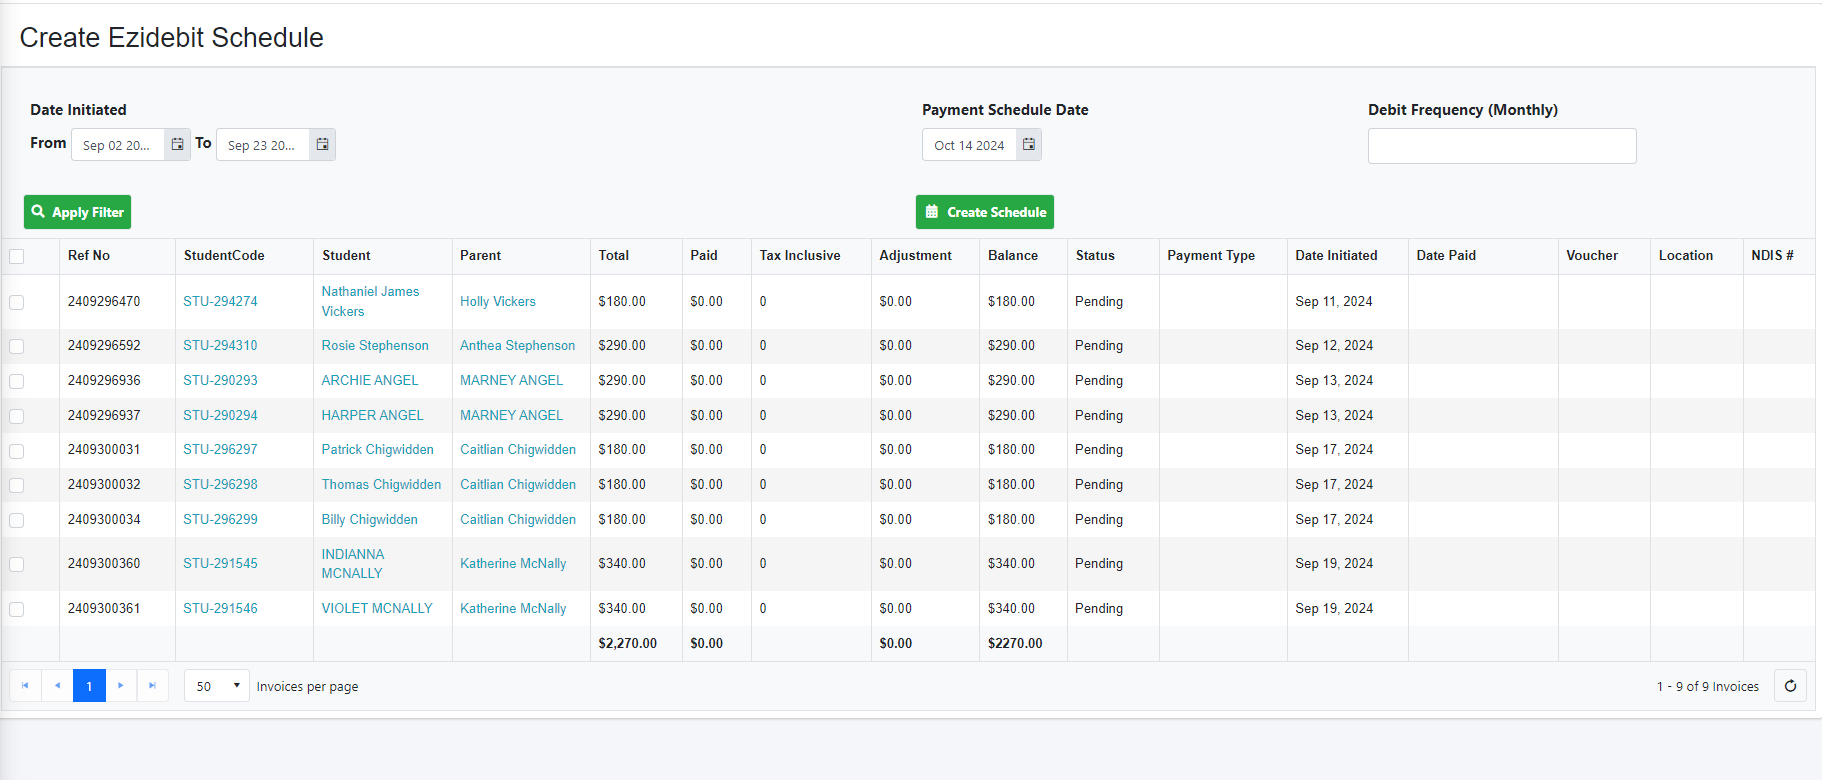
Task: Open the To date calendar picker
Action: [322, 145]
